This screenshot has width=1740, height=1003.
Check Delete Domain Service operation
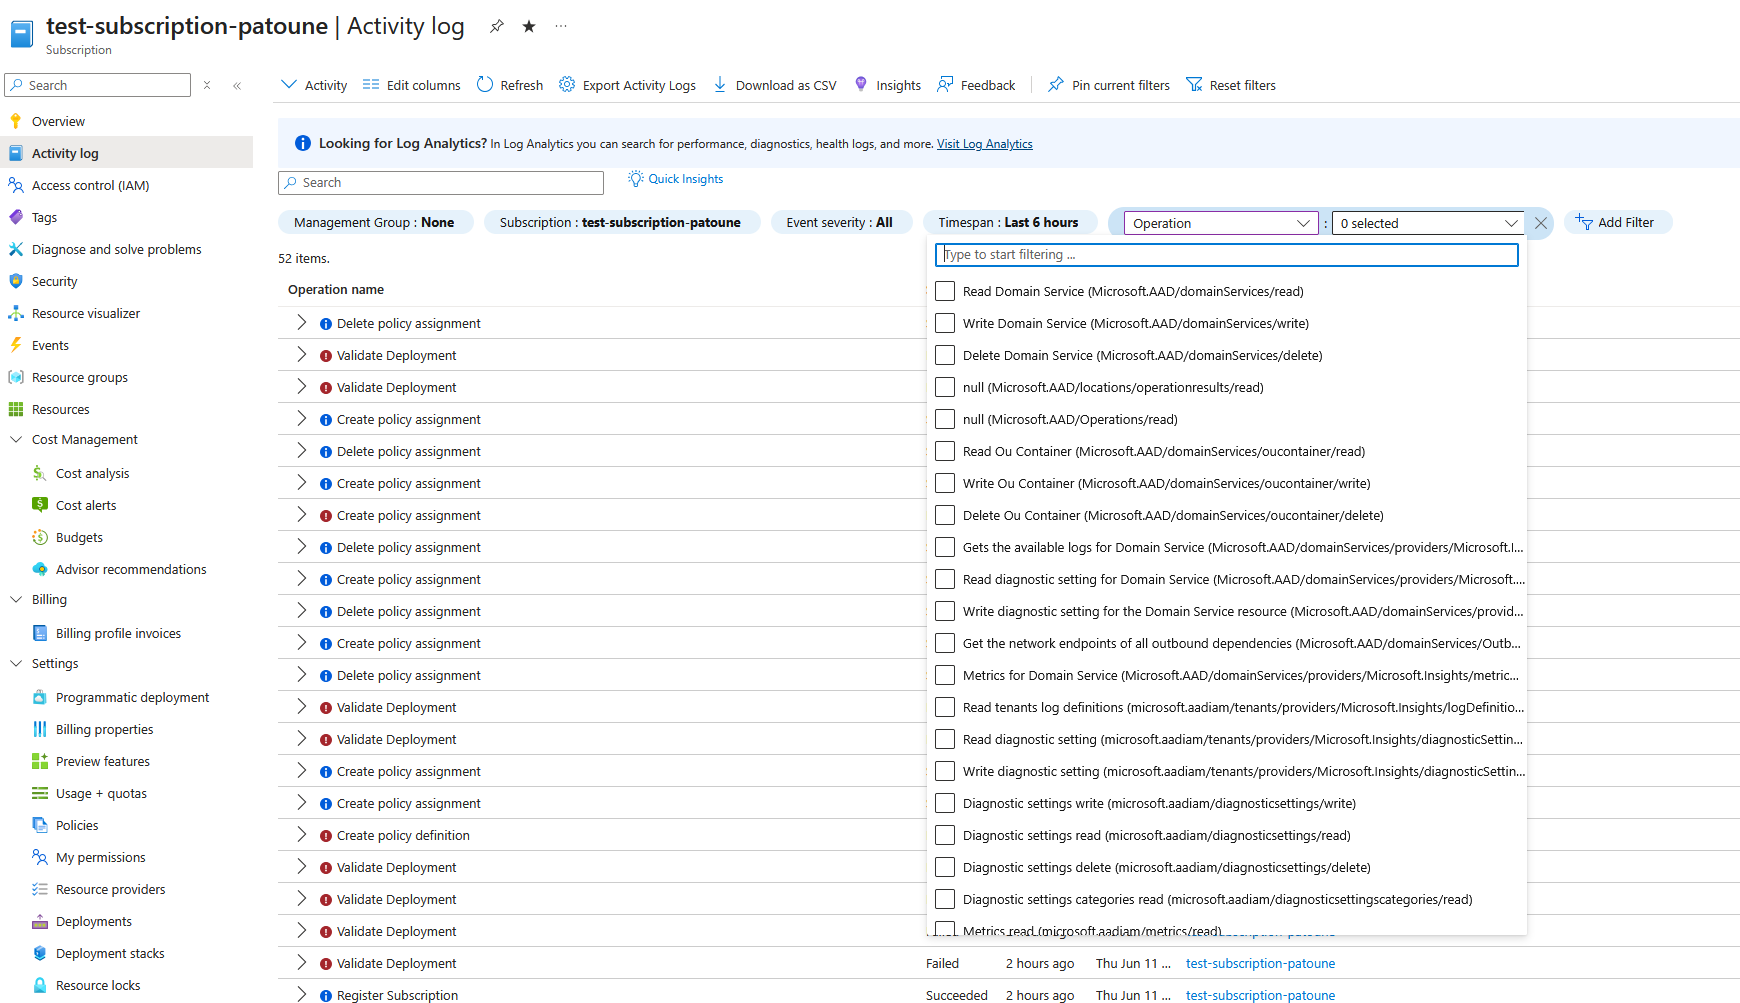[945, 355]
